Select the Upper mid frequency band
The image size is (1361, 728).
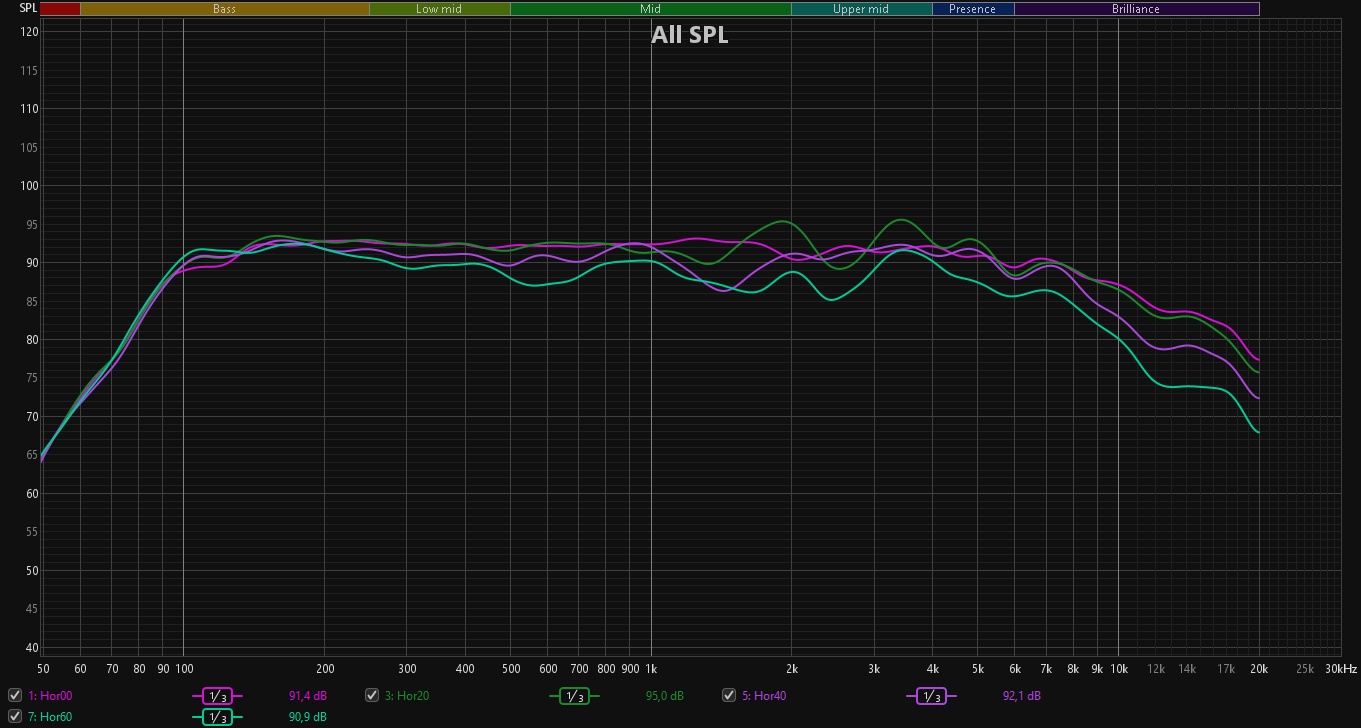pyautogui.click(x=861, y=9)
